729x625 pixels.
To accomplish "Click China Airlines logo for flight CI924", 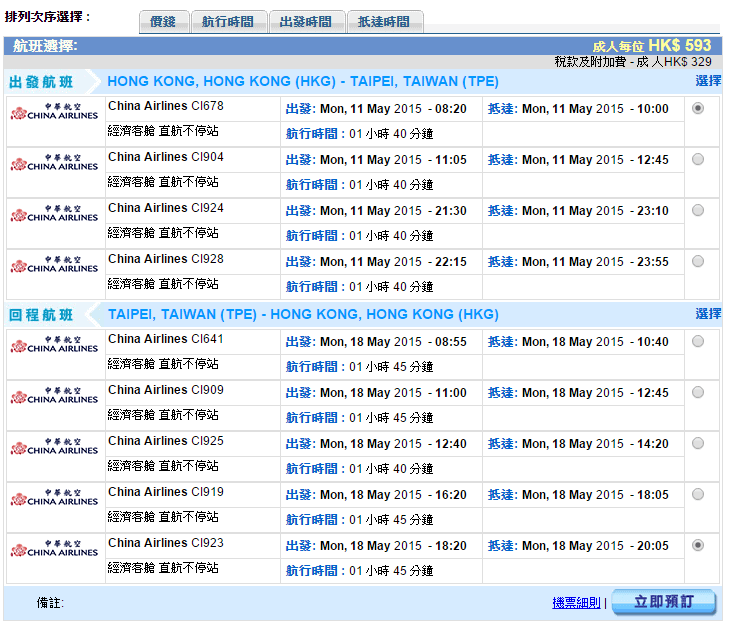I will coord(54,212).
